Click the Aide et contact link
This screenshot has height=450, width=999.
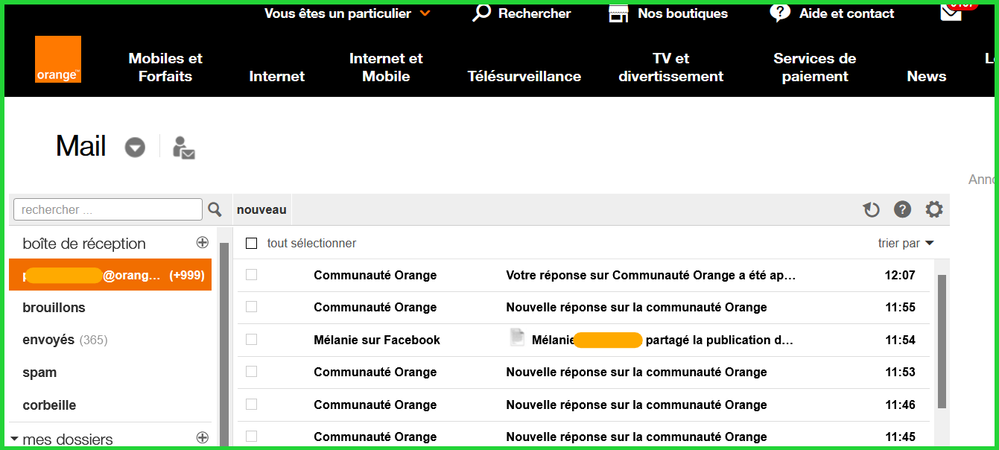847,13
